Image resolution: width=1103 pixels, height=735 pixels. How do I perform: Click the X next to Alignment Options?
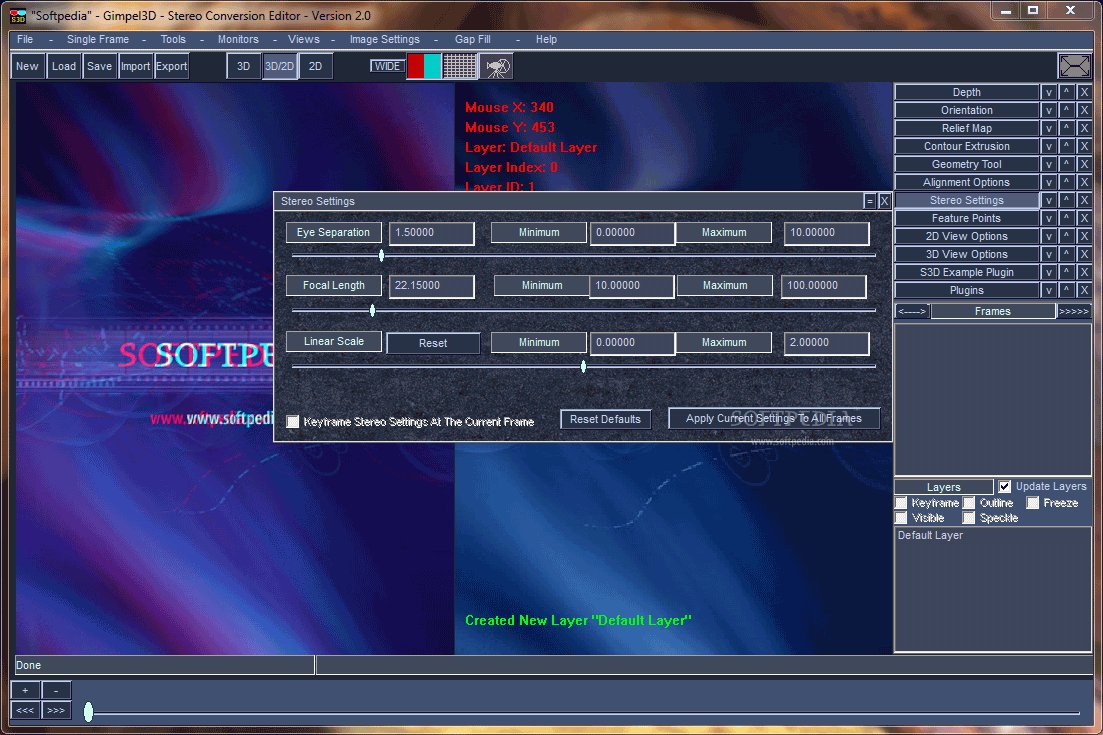point(1084,182)
